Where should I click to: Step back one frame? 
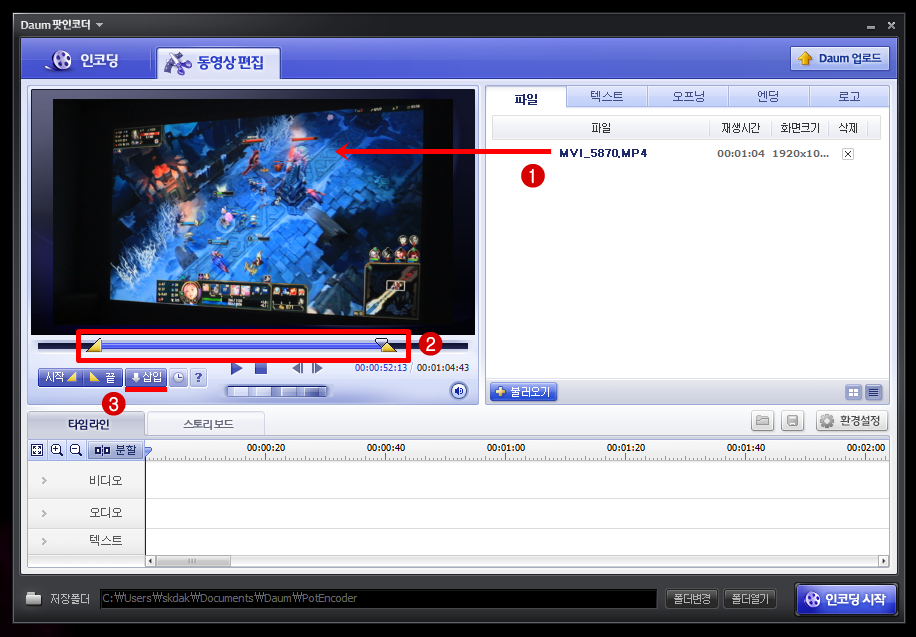(297, 368)
